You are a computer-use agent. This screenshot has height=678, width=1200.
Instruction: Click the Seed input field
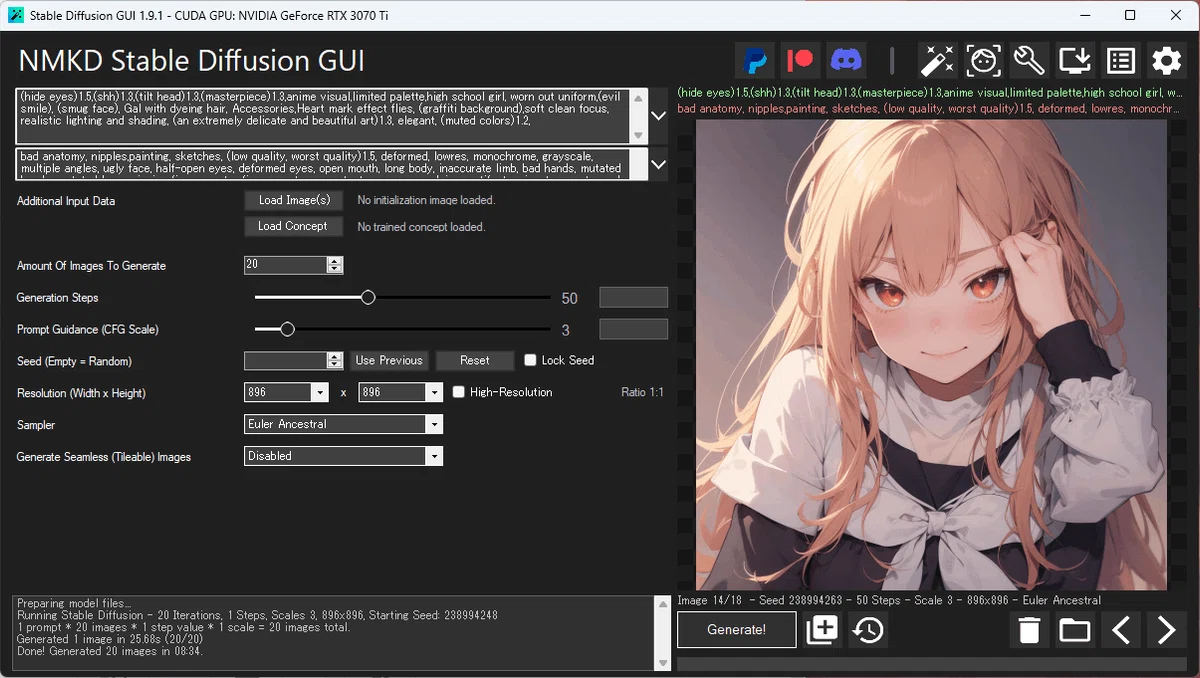(x=286, y=360)
